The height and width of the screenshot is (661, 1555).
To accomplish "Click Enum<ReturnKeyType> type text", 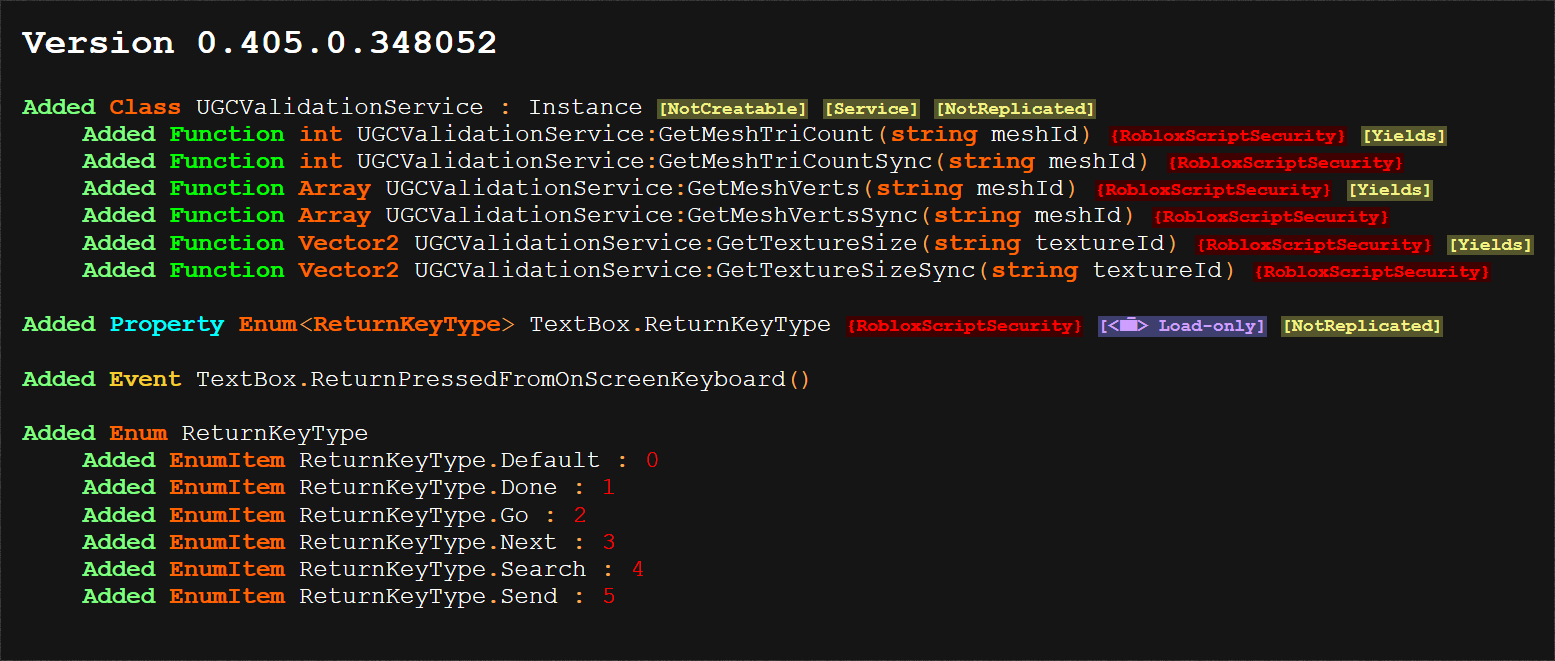I will (x=376, y=324).
